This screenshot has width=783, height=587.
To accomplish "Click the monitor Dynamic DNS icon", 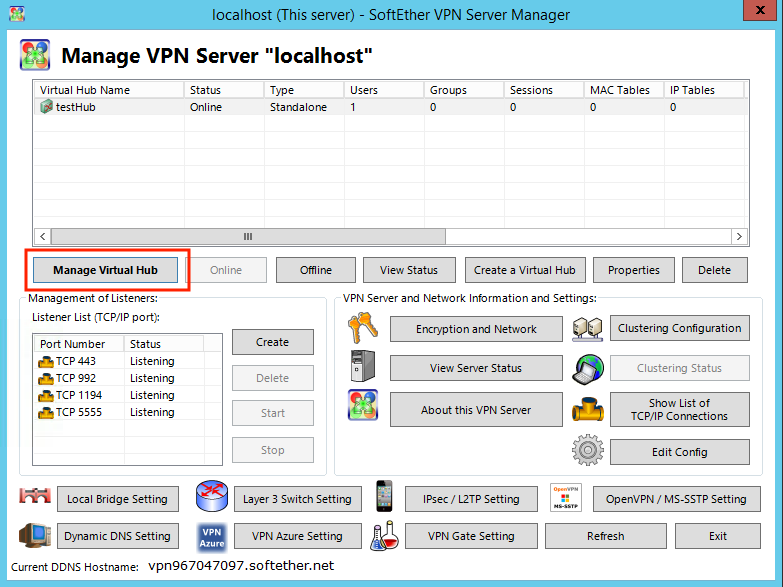I will pos(35,535).
